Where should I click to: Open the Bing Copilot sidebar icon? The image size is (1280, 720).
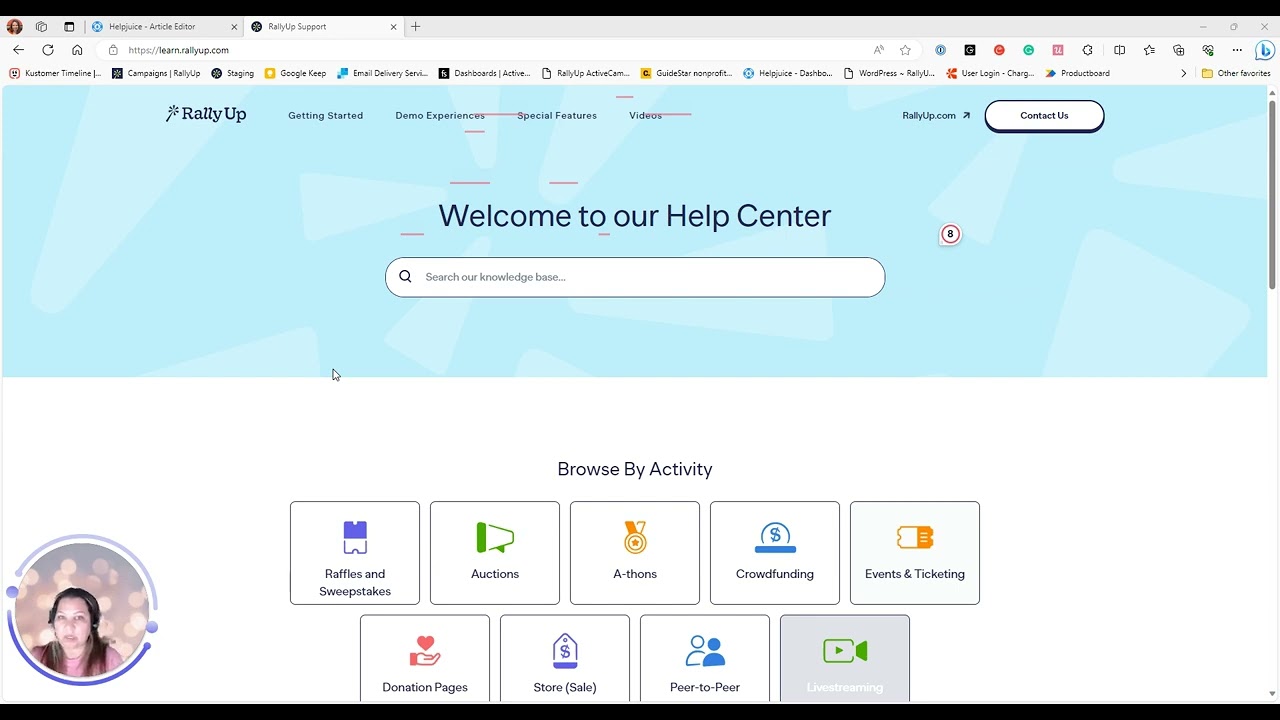click(1265, 50)
